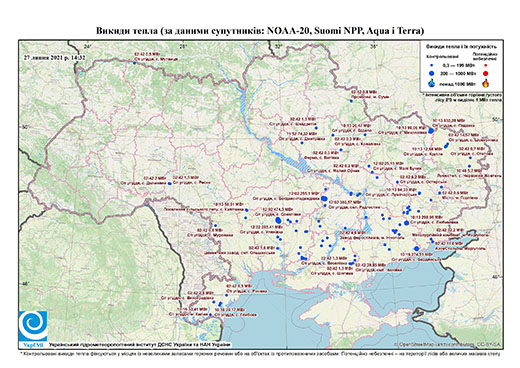This screenshot has height=368, width=520.
Task: Open the OpenStreetMap contributors attribution
Action: point(448,344)
